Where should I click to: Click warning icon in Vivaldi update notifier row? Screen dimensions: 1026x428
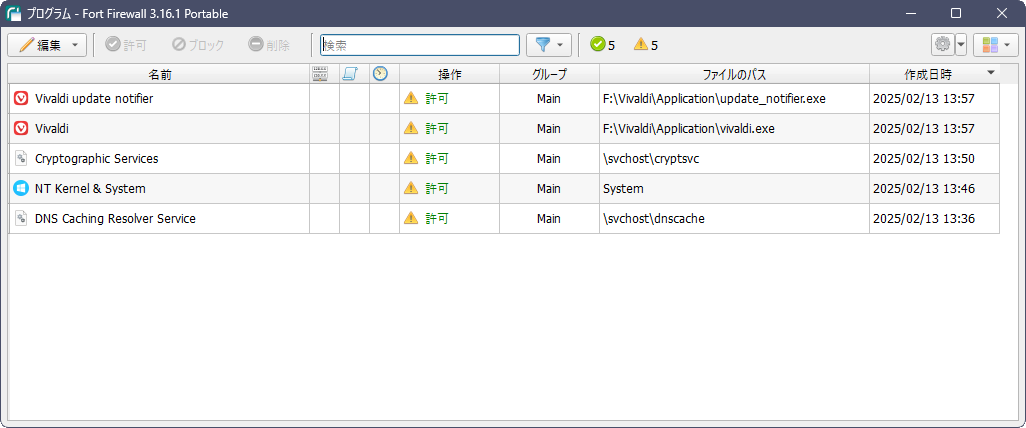(411, 98)
